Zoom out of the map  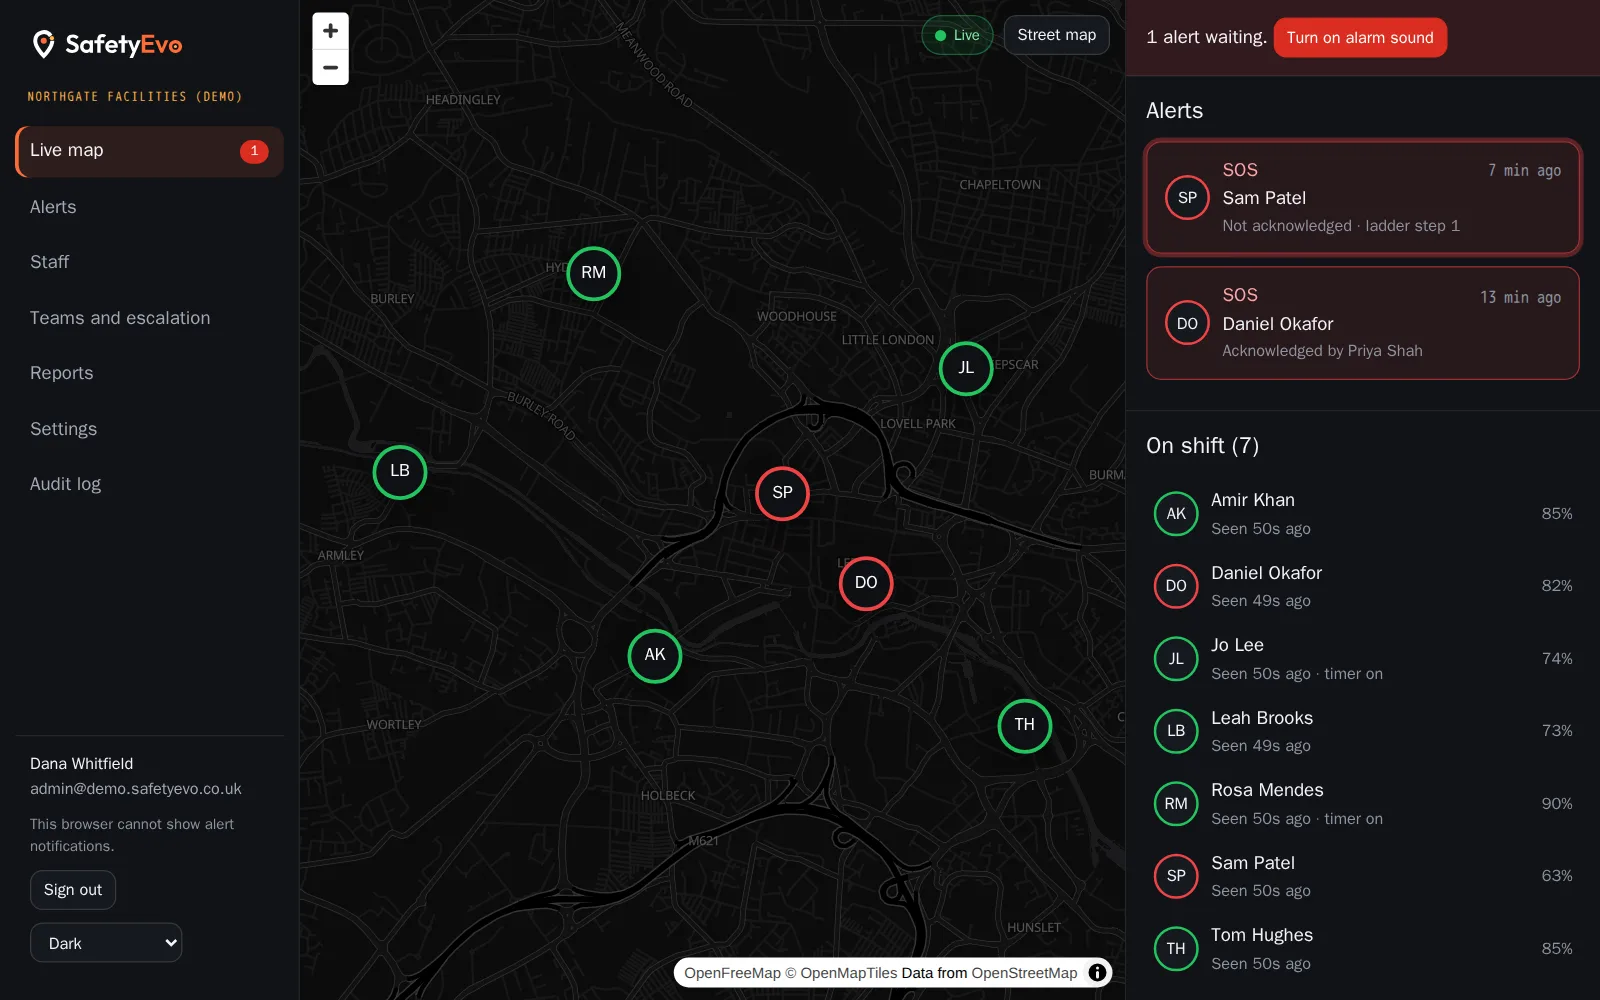[x=330, y=68]
